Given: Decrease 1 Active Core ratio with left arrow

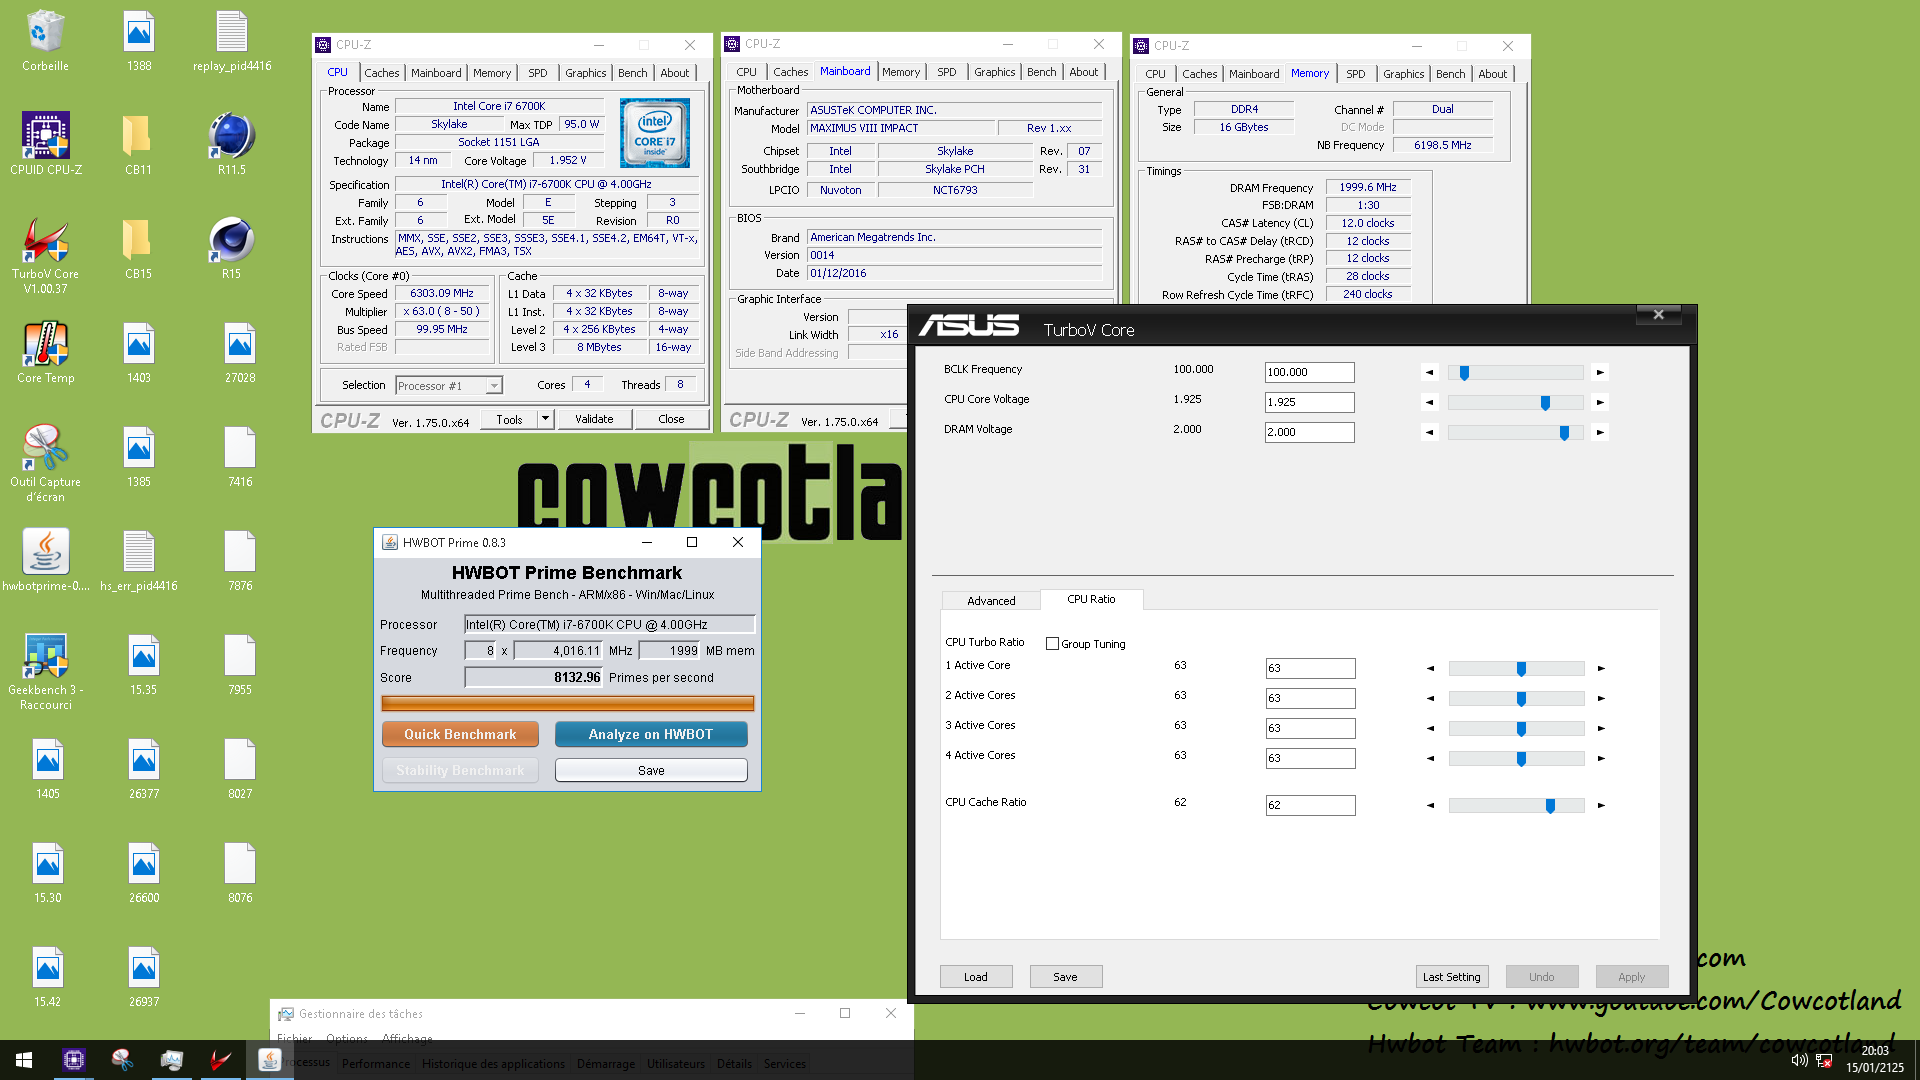Looking at the screenshot, I should 1431,668.
